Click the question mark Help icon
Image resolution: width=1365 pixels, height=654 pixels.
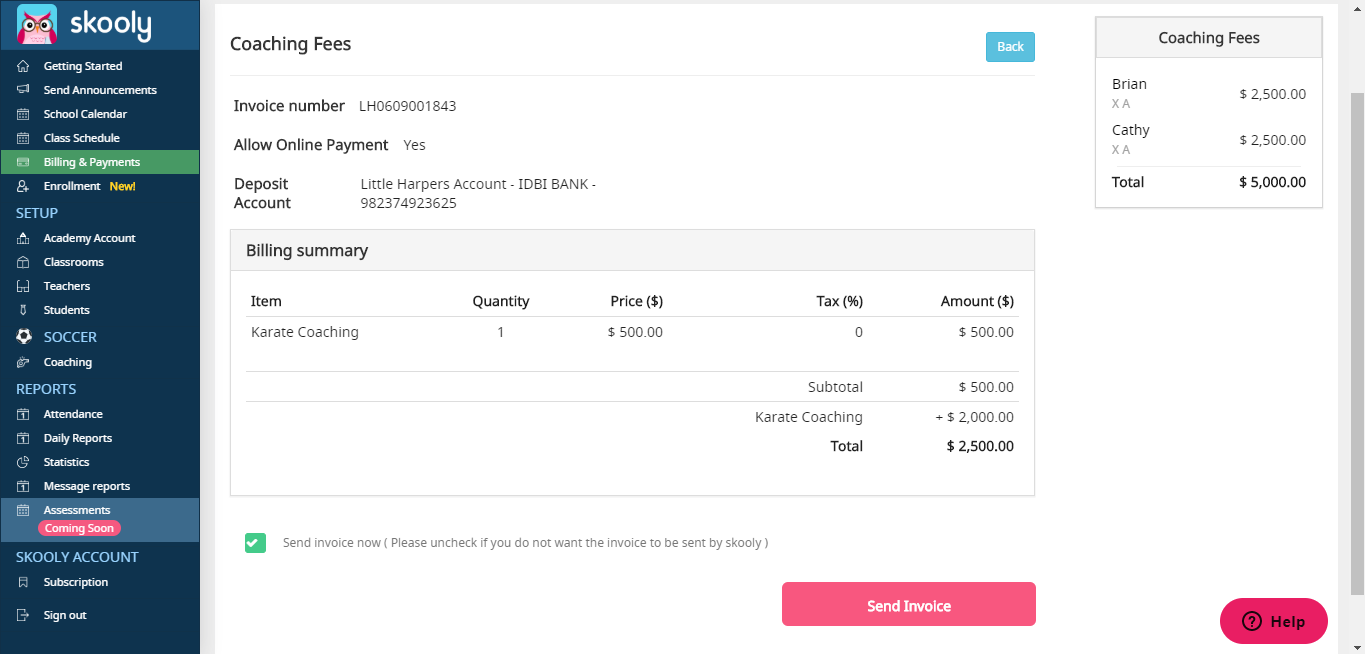pyautogui.click(x=1252, y=621)
